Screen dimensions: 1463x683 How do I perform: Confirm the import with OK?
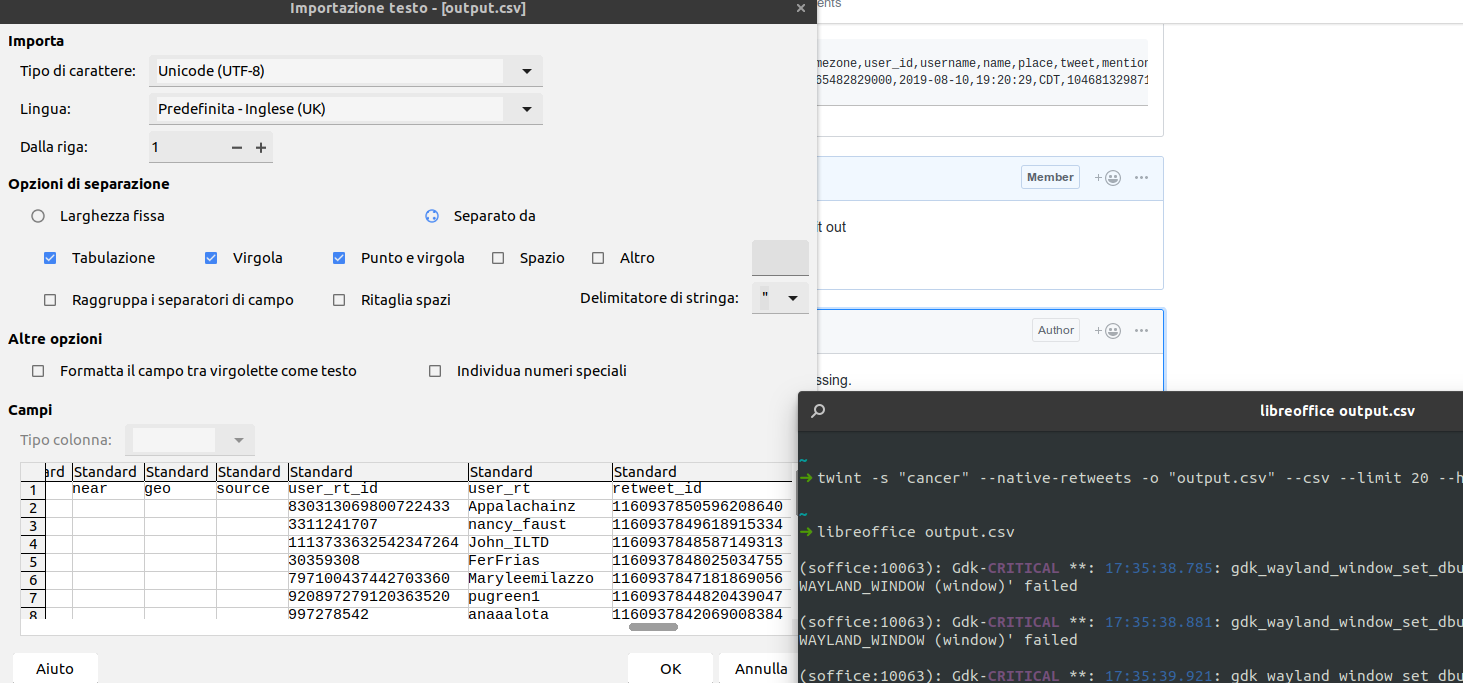click(x=670, y=669)
